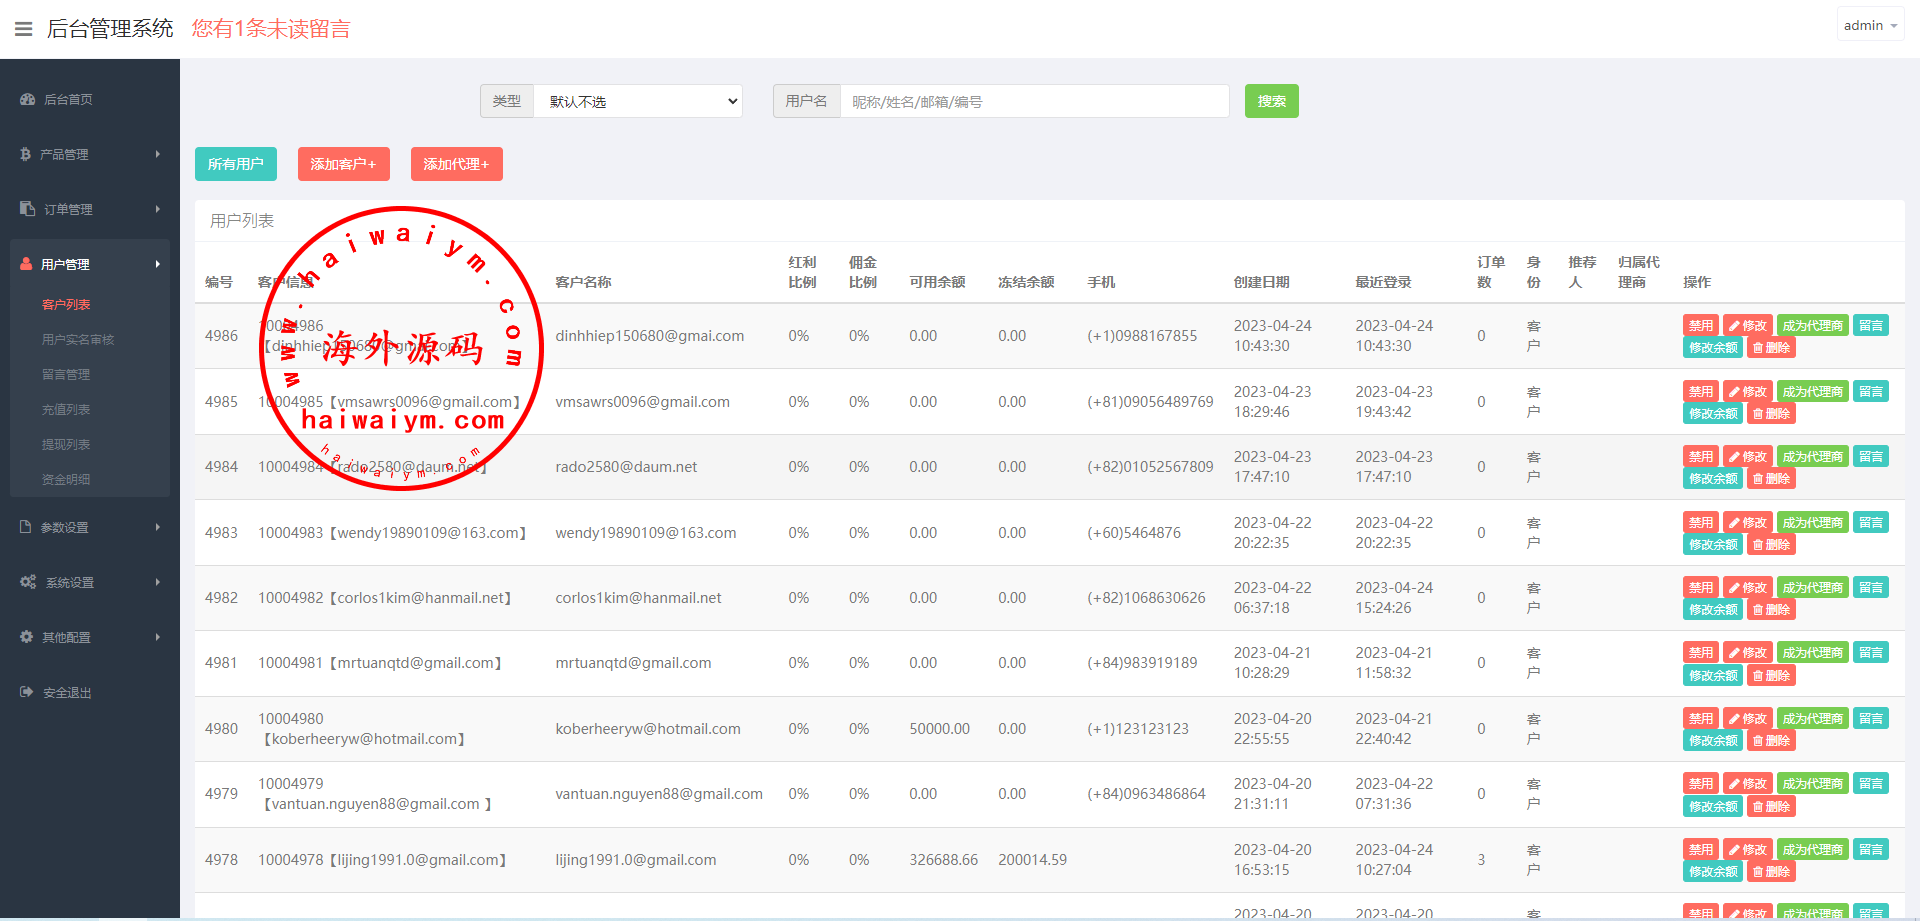Open 充值列表 in the sidebar

tap(66, 410)
